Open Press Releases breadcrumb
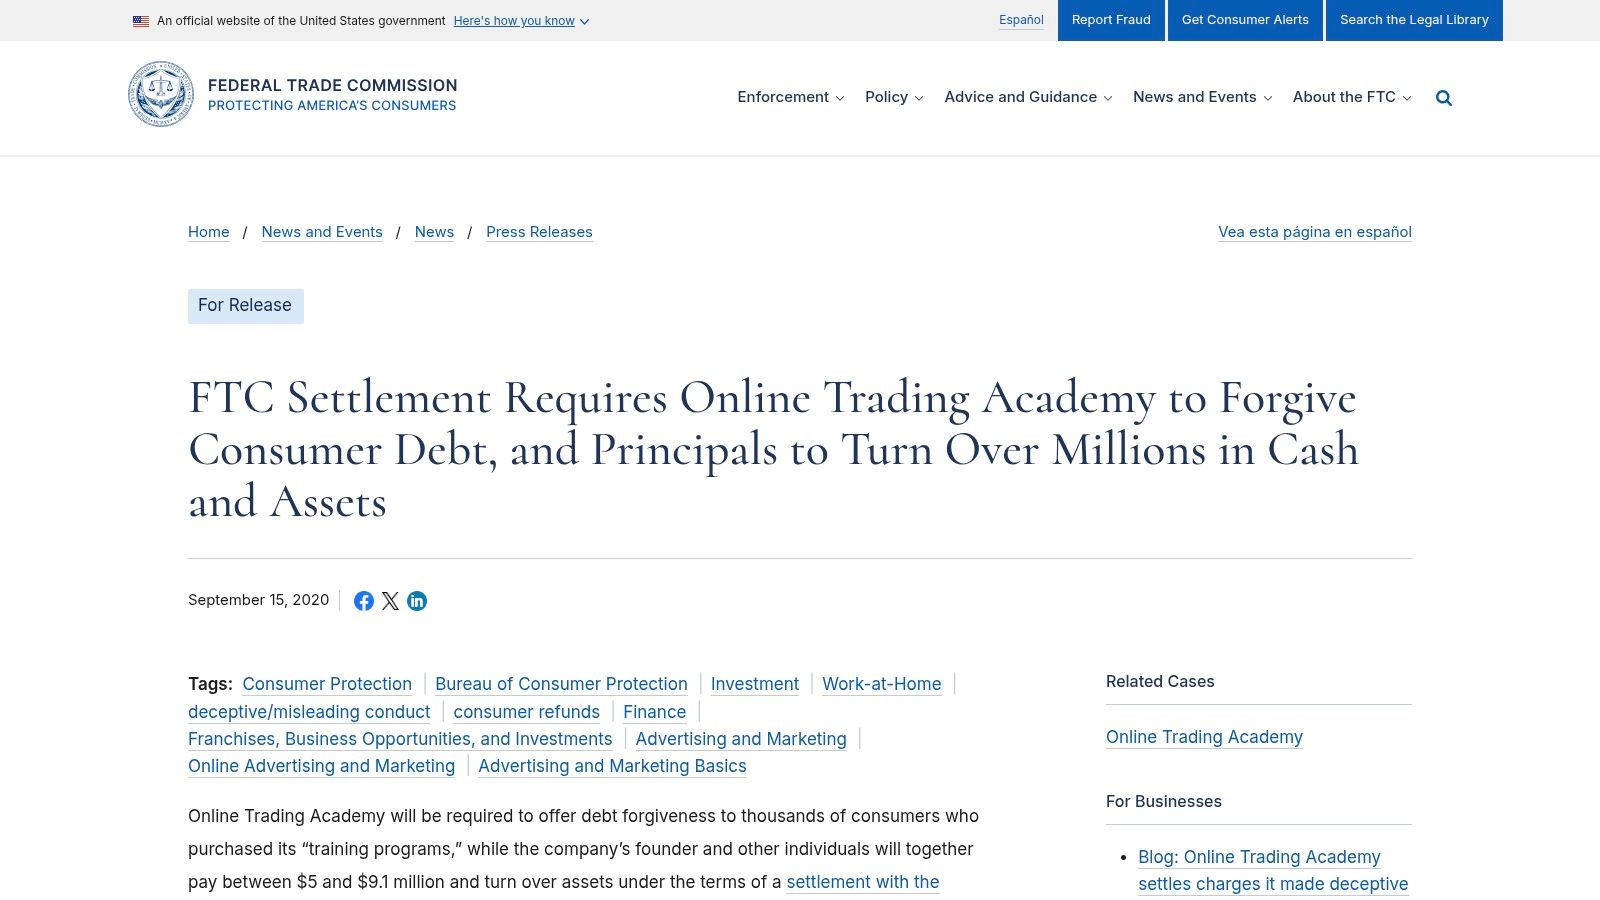The width and height of the screenshot is (1600, 900). [x=539, y=232]
